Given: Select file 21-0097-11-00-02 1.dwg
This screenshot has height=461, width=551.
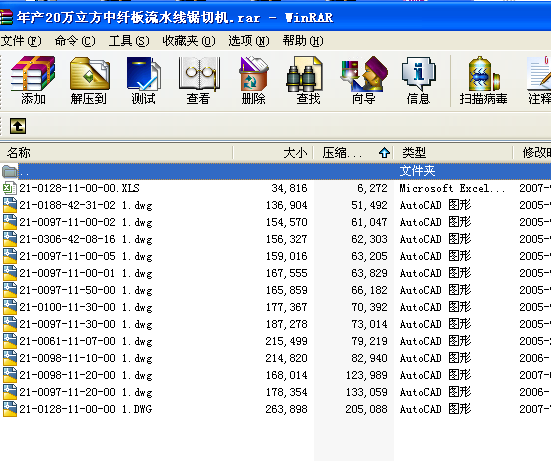Looking at the screenshot, I should pyautogui.click(x=276, y=222).
